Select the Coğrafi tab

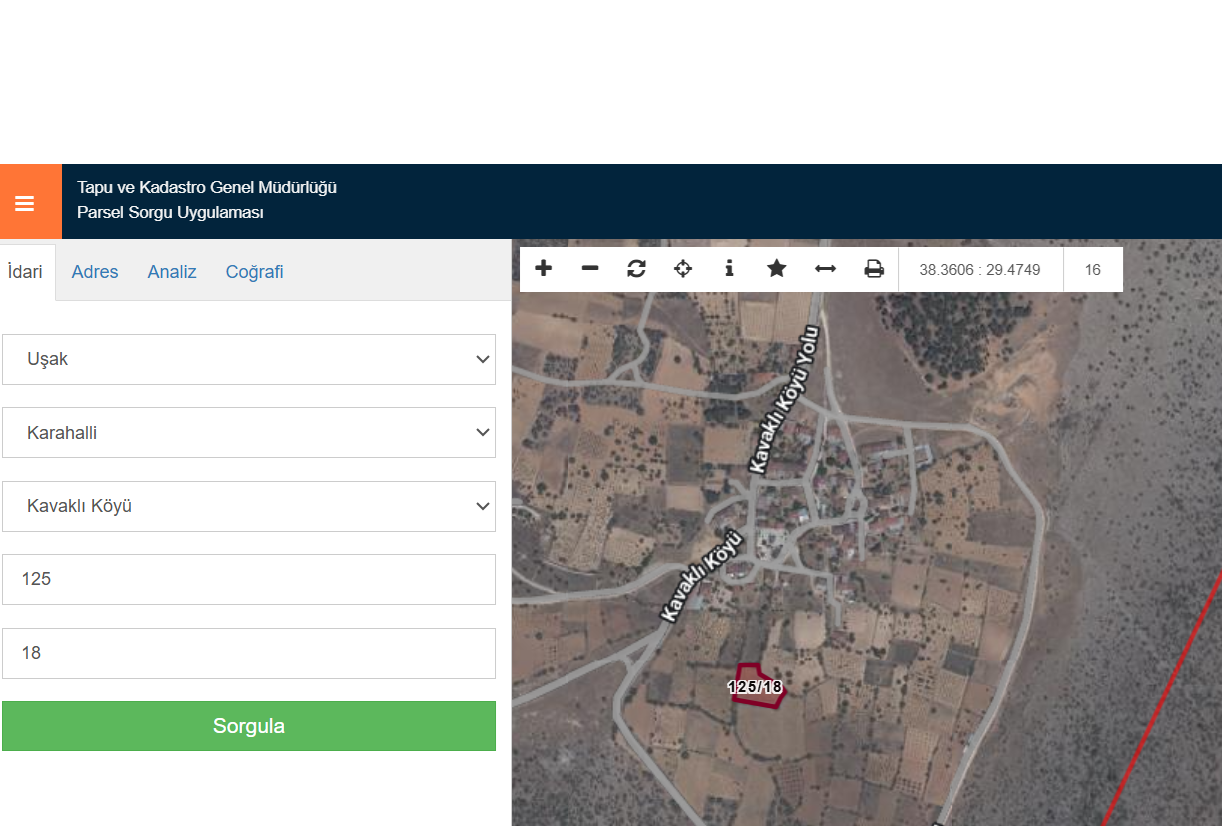click(x=255, y=272)
